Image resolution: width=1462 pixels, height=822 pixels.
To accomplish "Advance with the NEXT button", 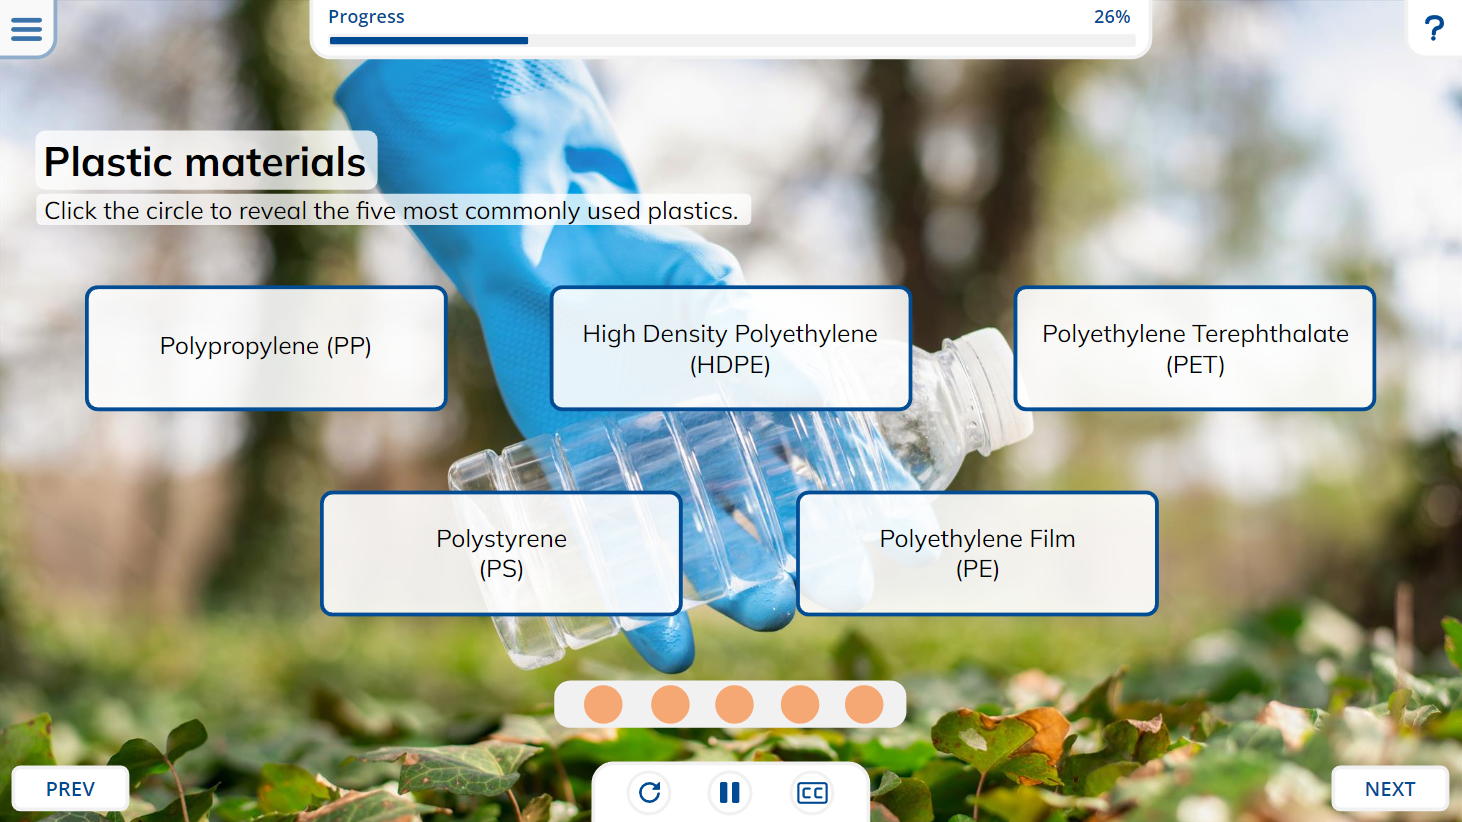I will (x=1390, y=789).
